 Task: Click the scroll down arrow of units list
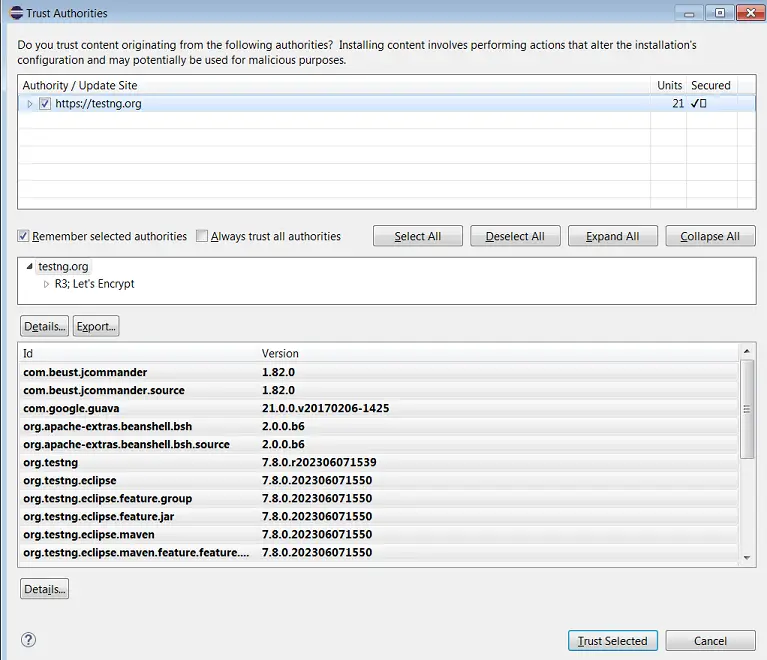746,557
